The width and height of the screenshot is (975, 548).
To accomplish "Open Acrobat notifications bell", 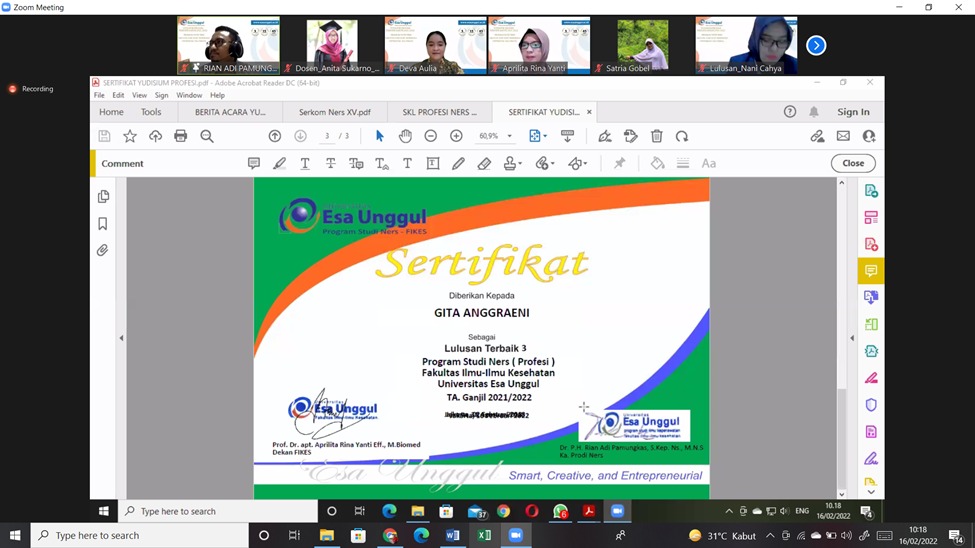I will [x=814, y=112].
